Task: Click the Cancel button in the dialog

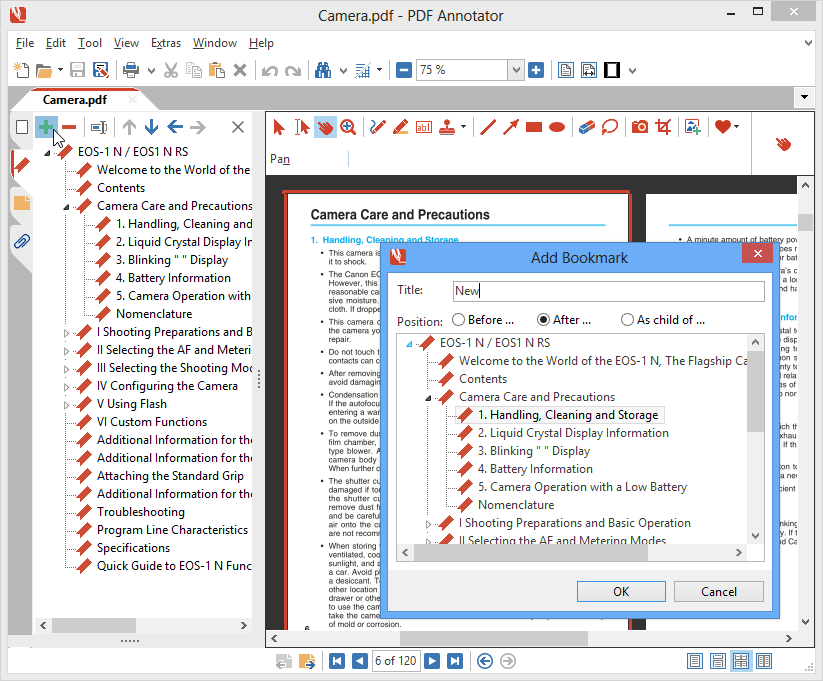Action: click(718, 591)
